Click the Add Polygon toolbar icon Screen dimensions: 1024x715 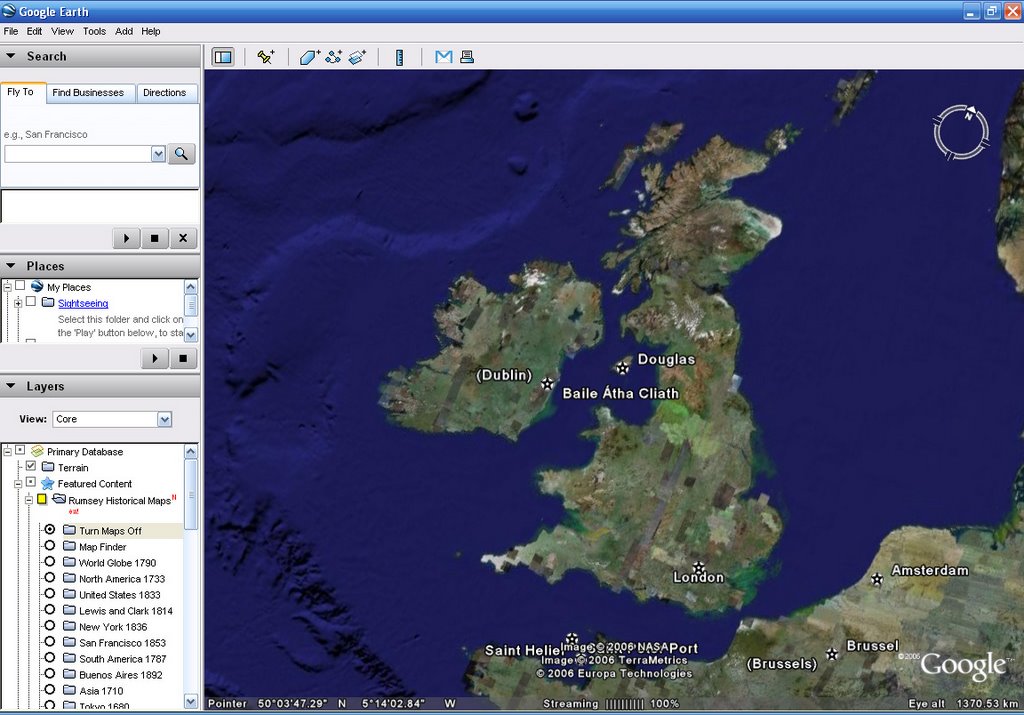pyautogui.click(x=310, y=57)
